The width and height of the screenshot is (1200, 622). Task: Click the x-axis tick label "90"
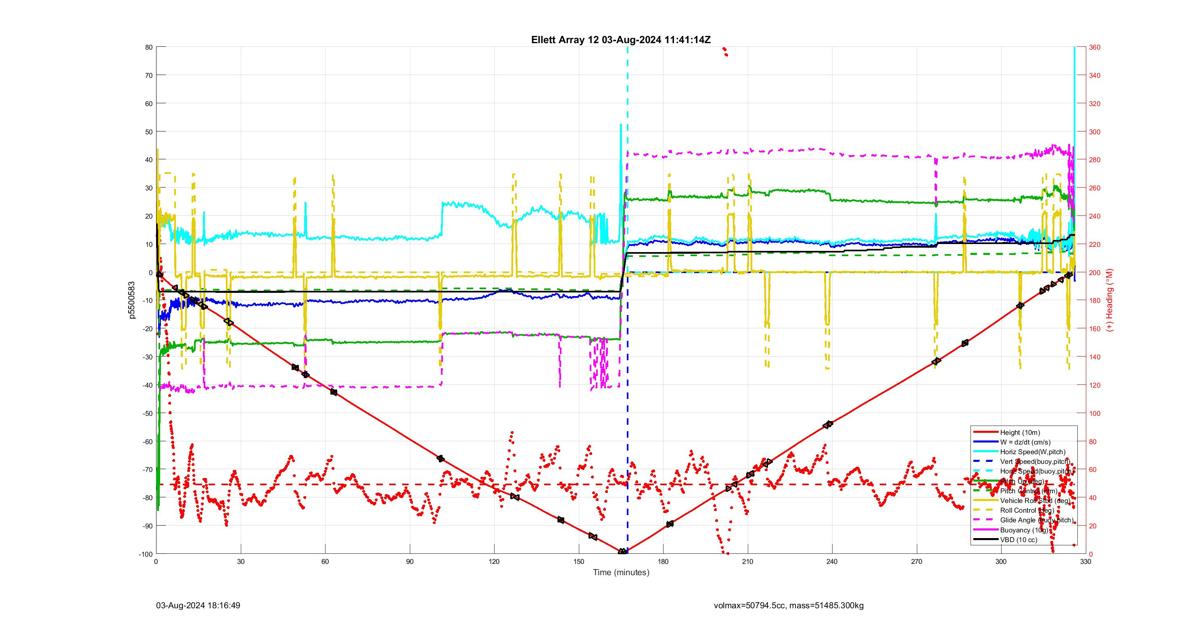coord(410,562)
